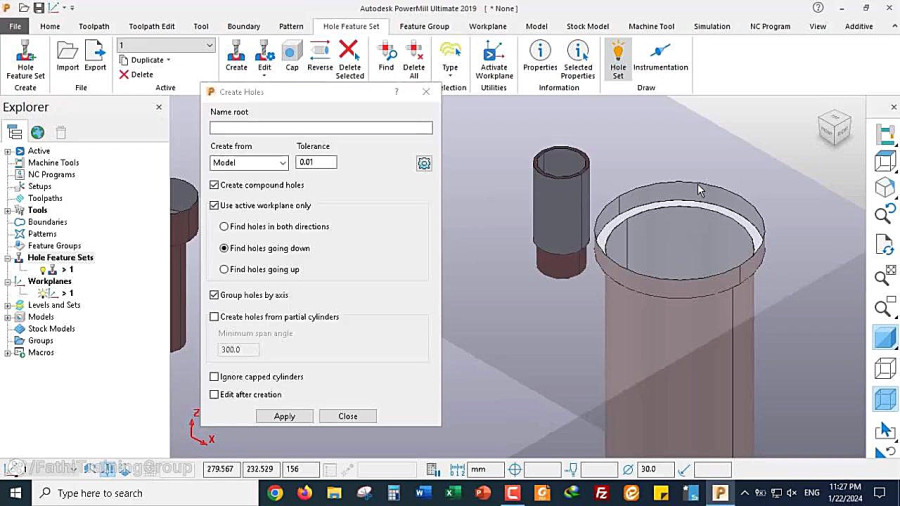The height and width of the screenshot is (506, 900).
Task: Enable Create holes from partial cylinders
Action: 214,317
